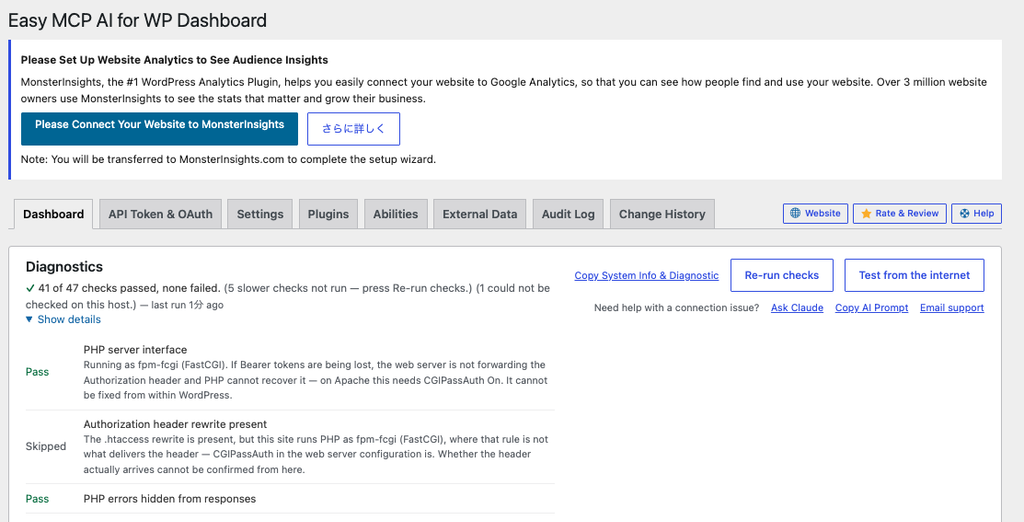Click Please Connect Your Website to MonsterInsights

(159, 129)
